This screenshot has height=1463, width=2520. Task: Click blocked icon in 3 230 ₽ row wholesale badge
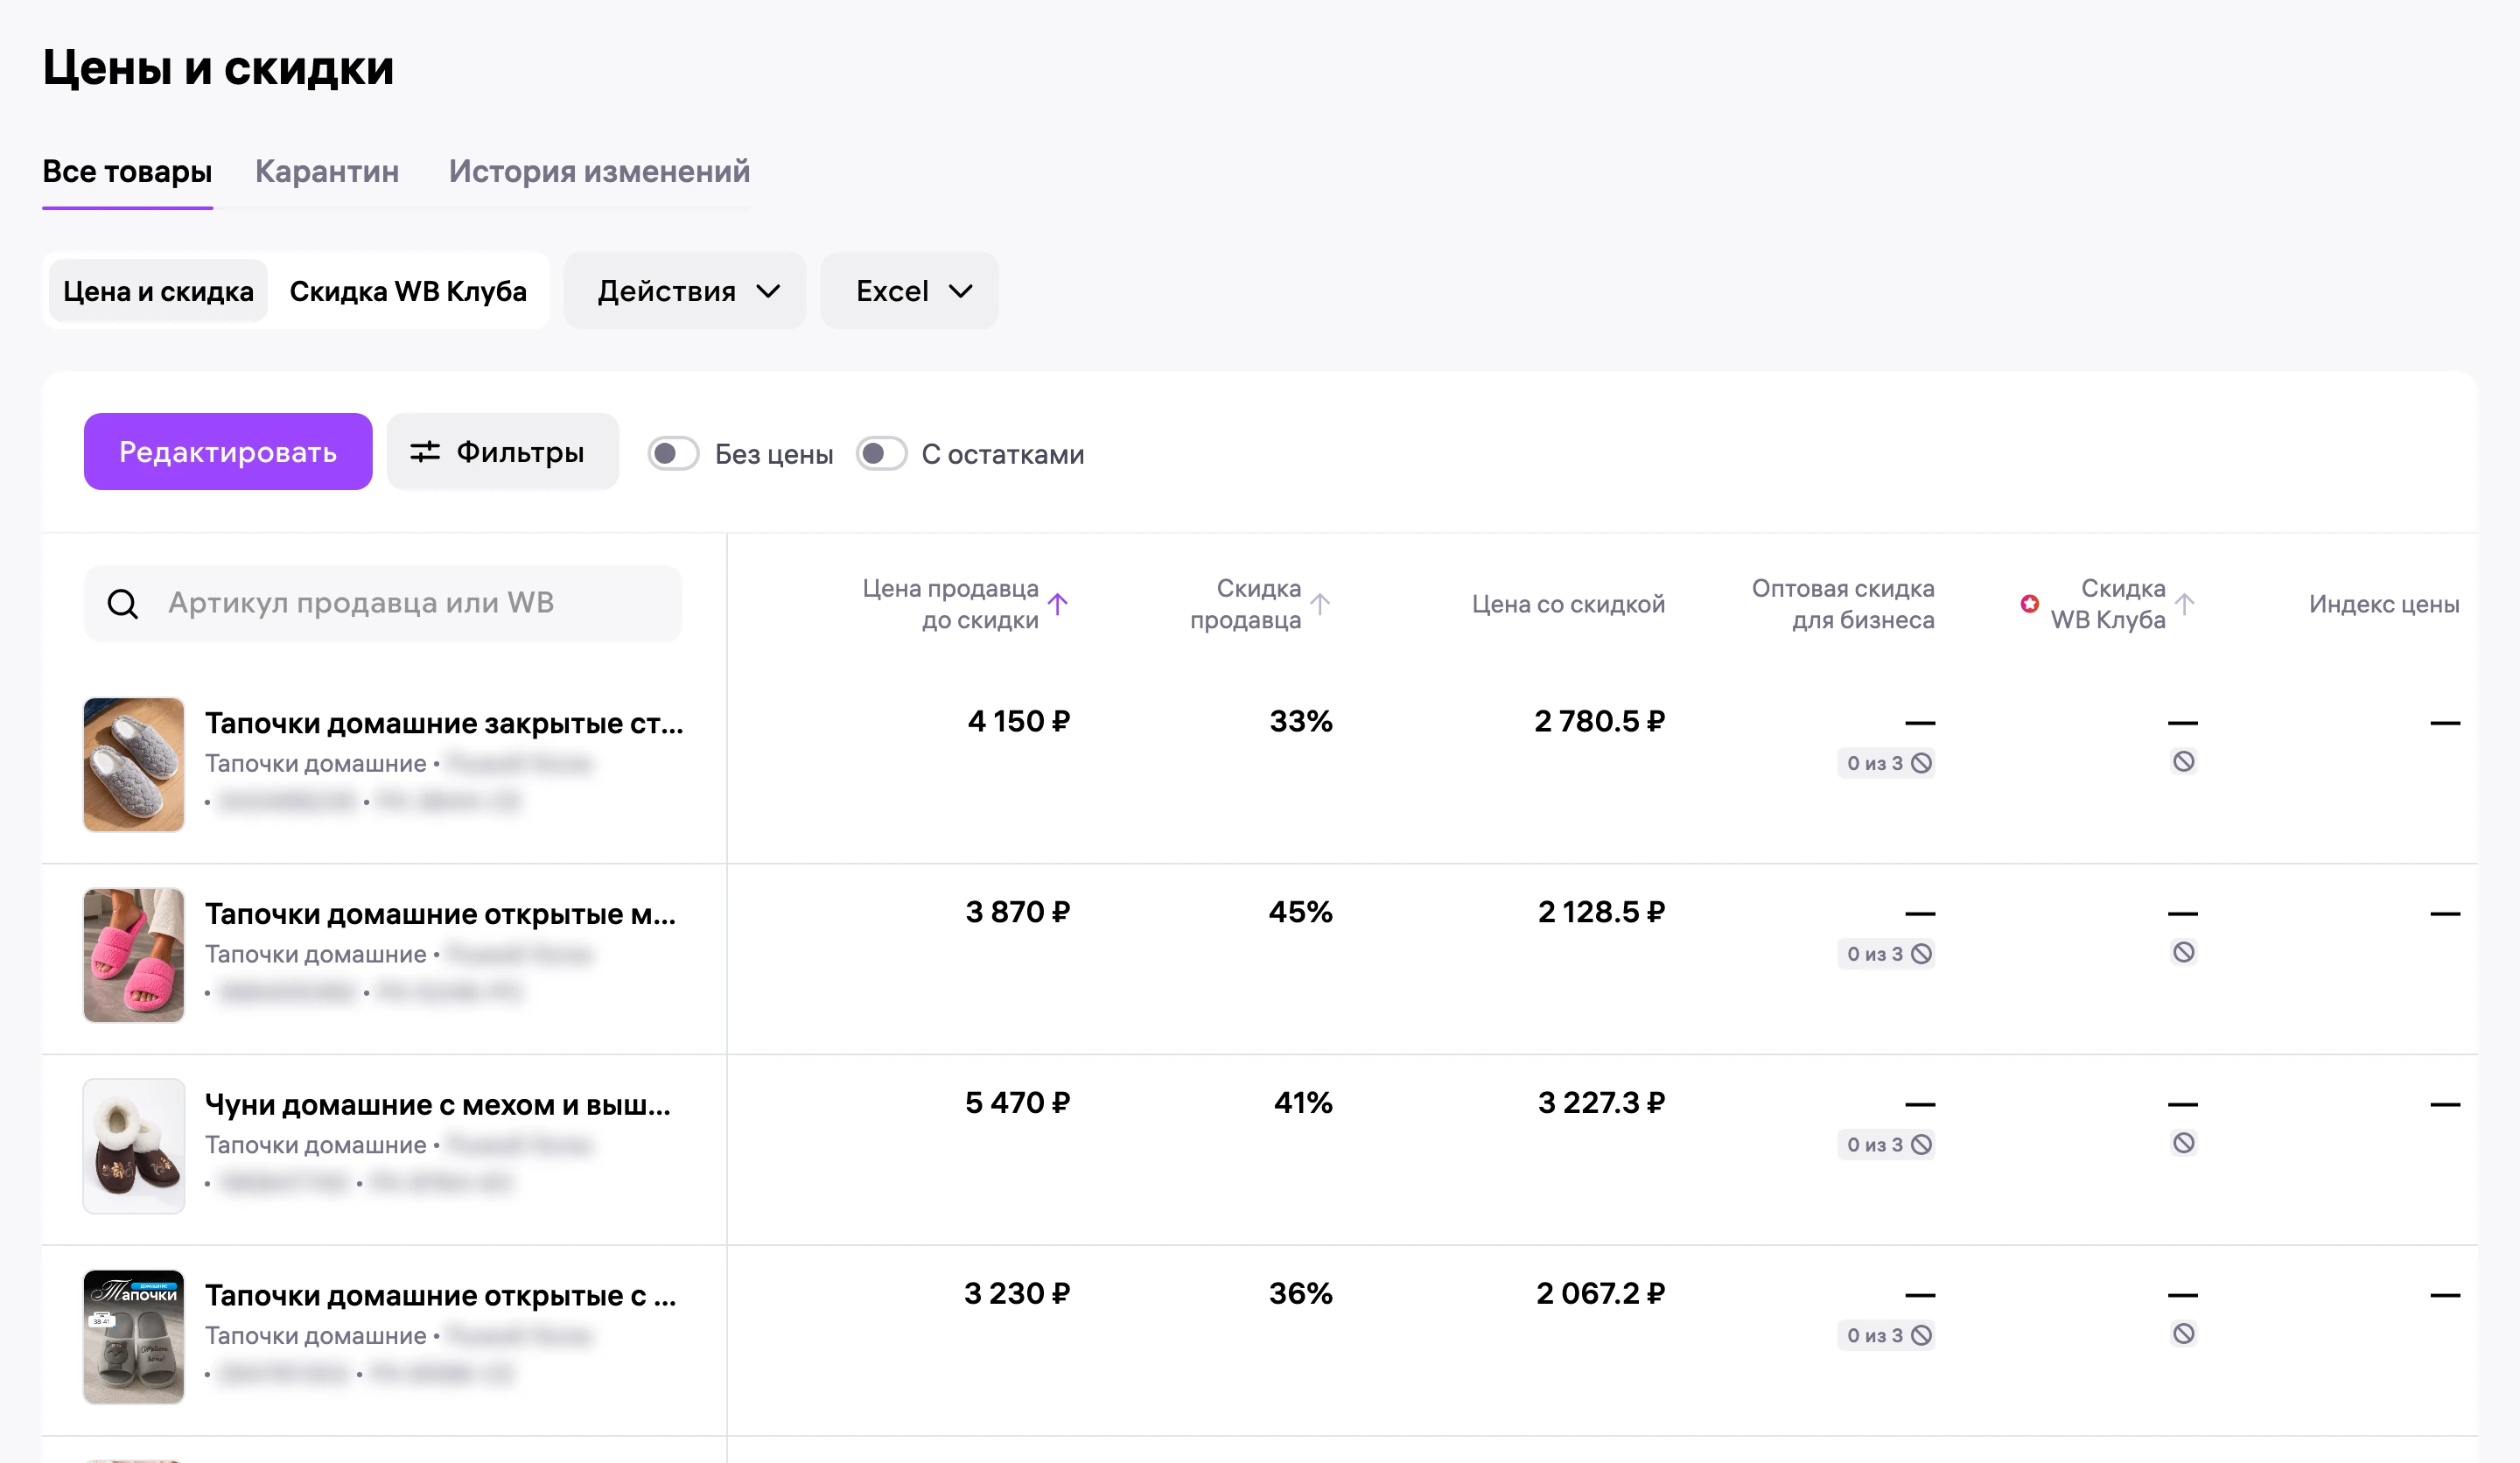click(1922, 1336)
